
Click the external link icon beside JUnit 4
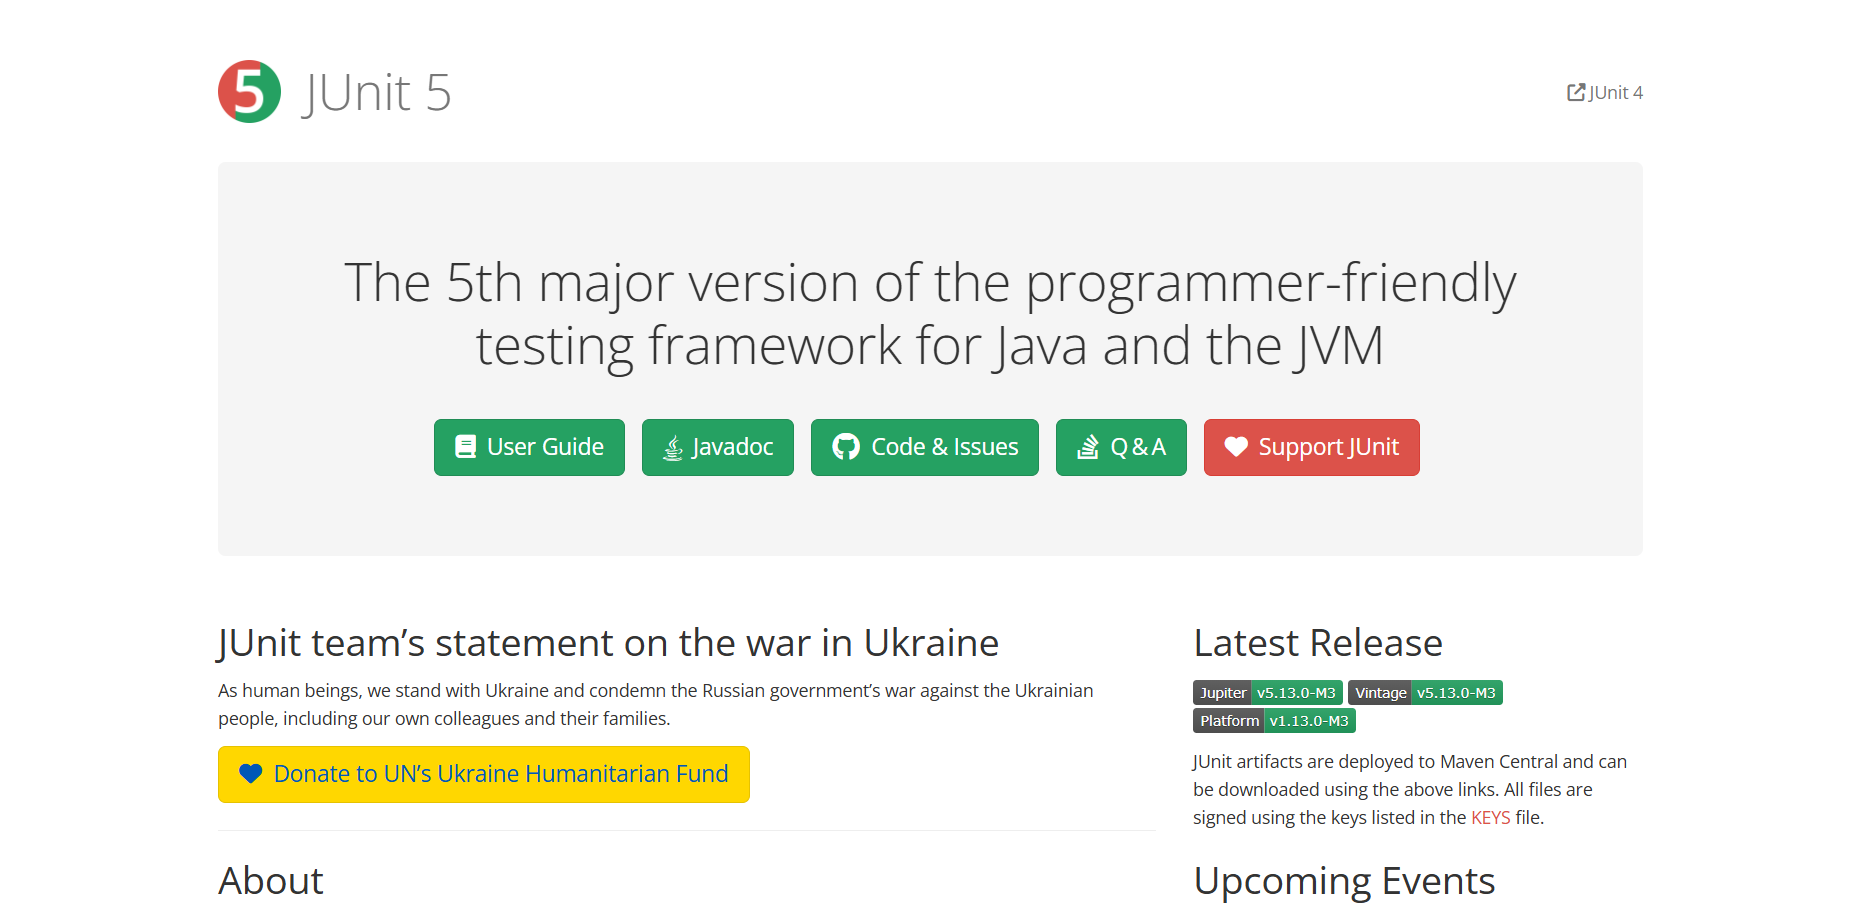point(1576,92)
